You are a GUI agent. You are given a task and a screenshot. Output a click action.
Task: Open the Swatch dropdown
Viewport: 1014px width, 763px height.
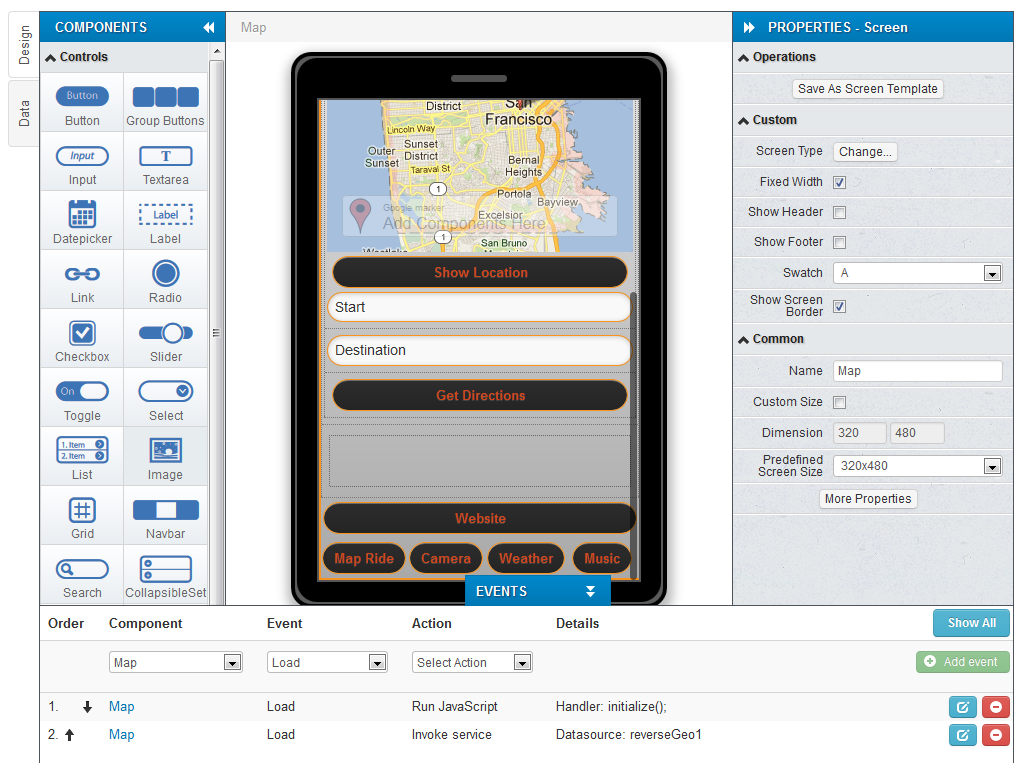click(917, 273)
